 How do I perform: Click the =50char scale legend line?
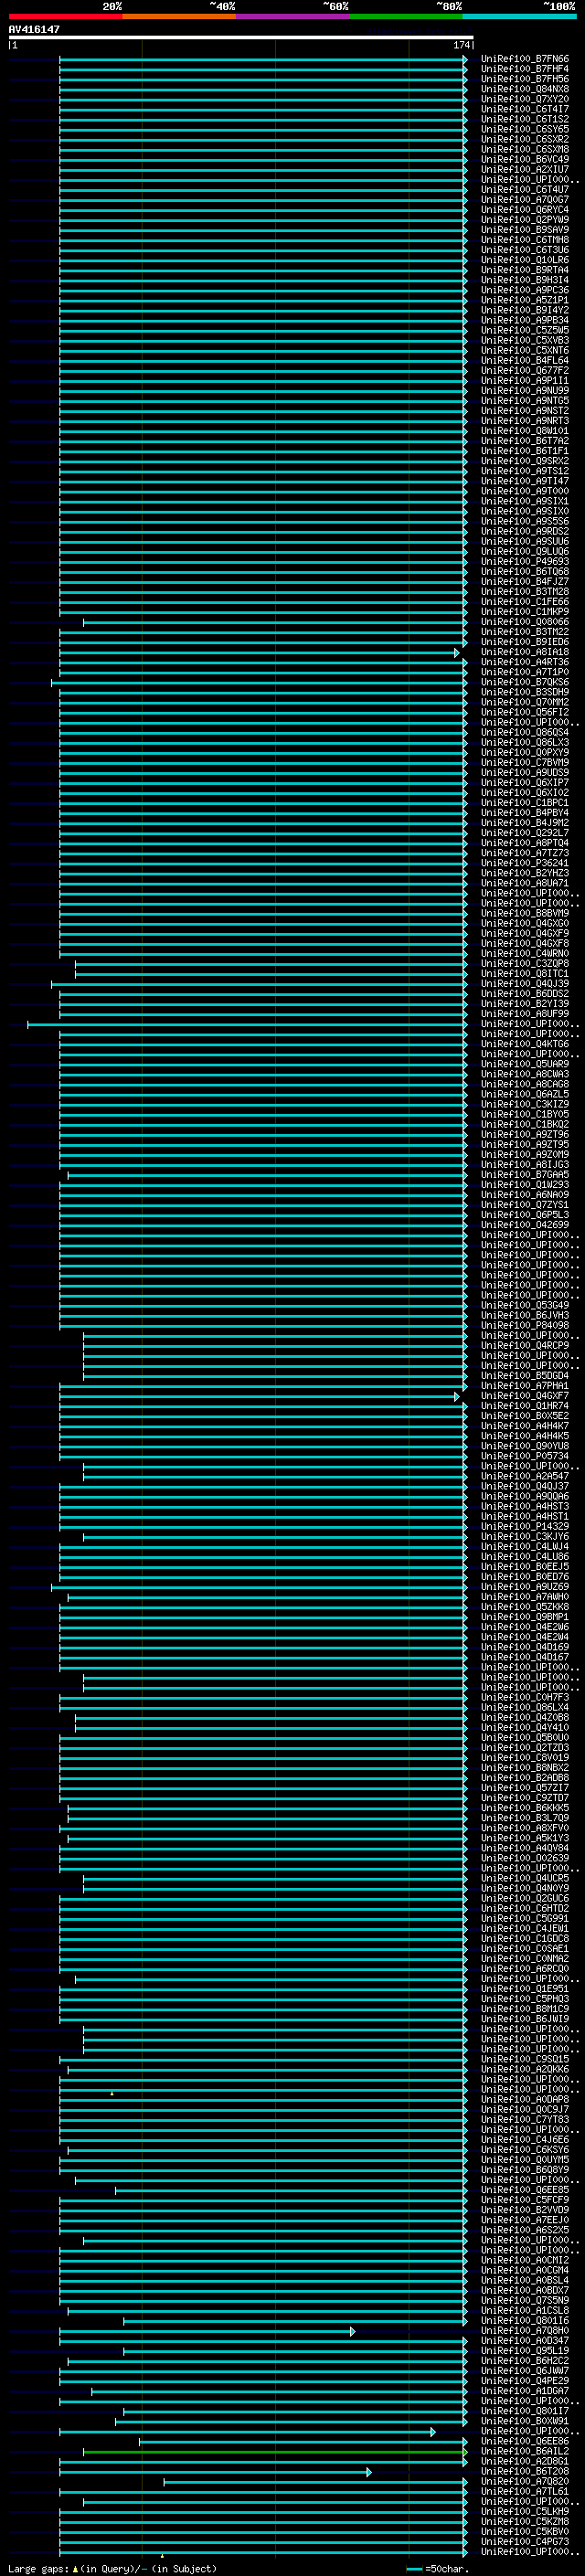[x=414, y=2568]
